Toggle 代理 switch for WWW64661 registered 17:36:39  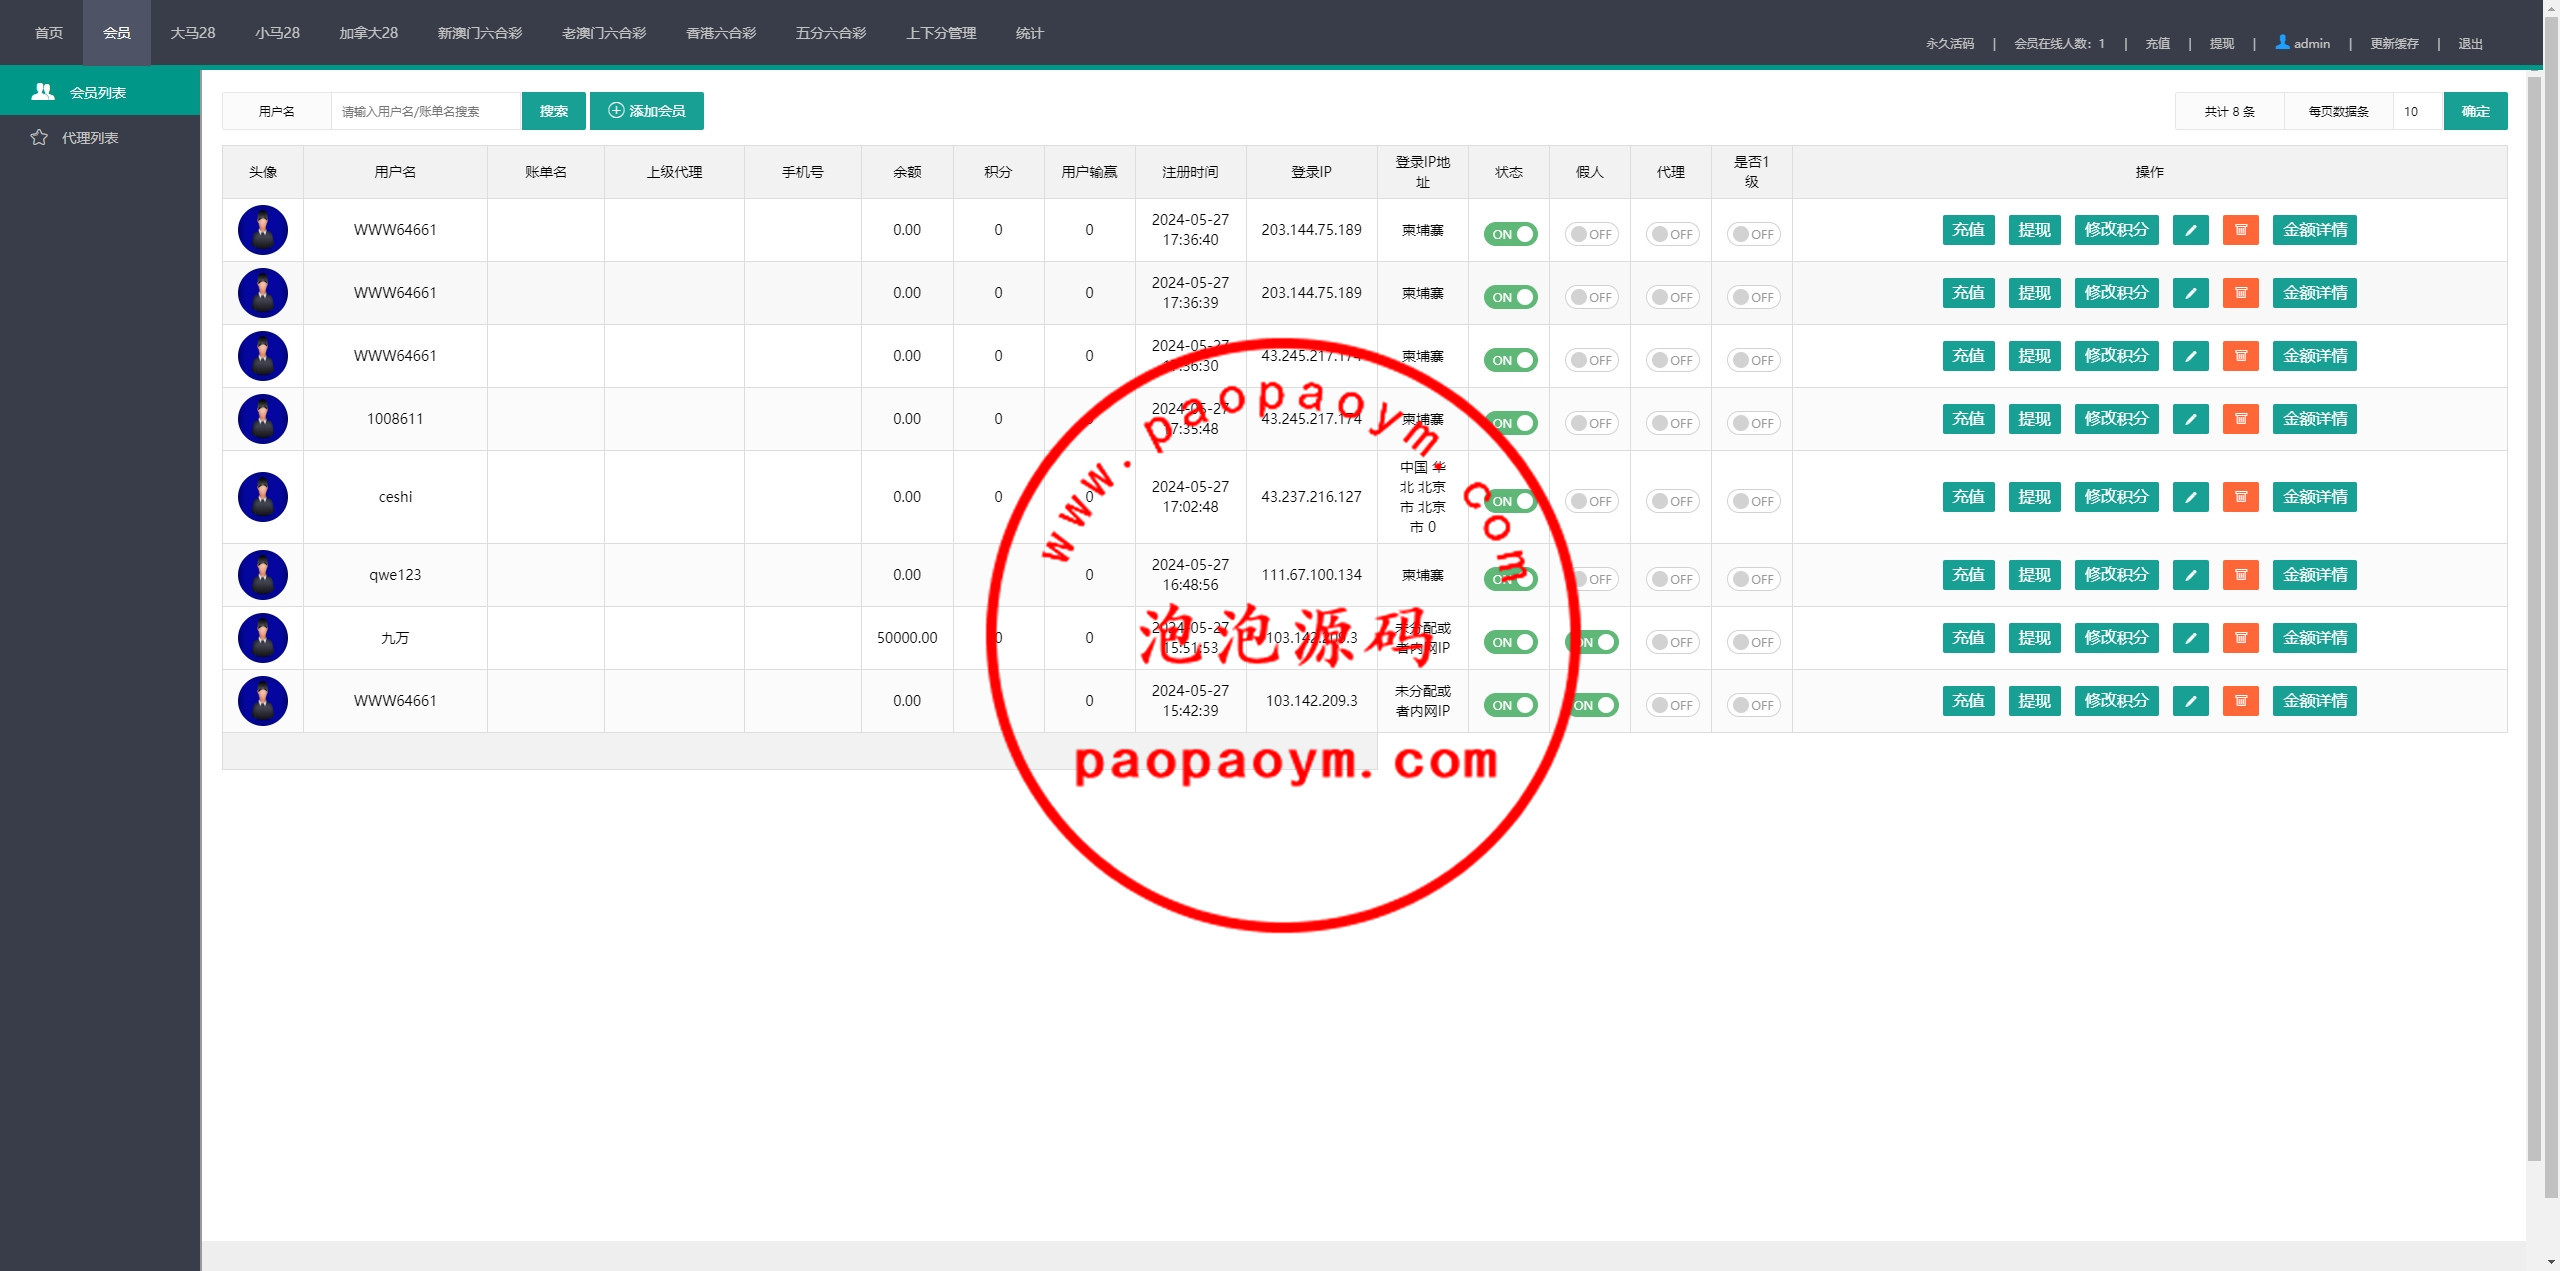tap(1672, 297)
